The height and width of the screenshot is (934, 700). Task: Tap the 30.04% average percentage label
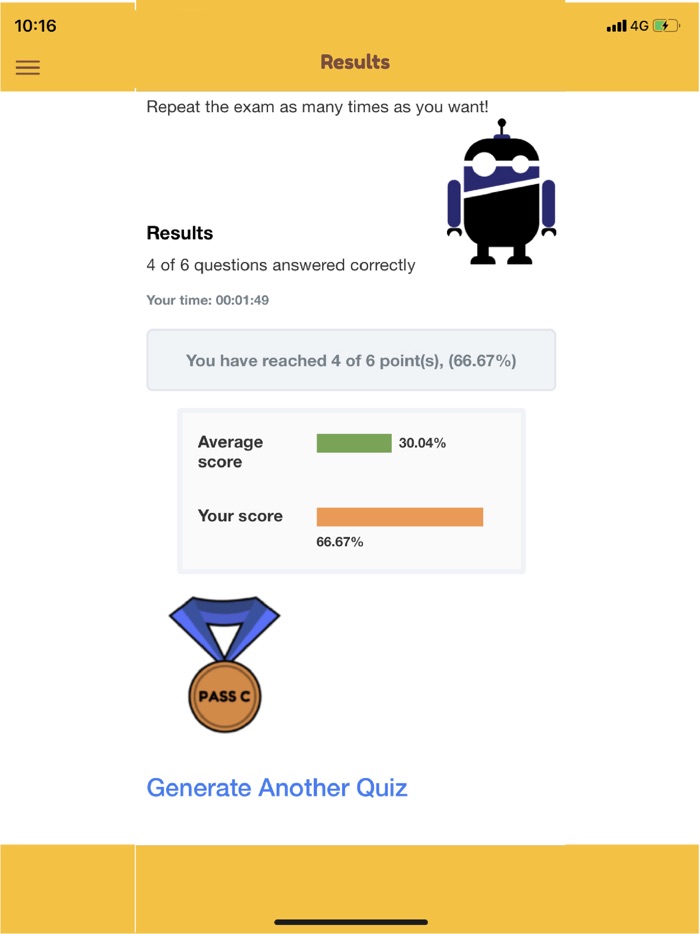[x=422, y=443]
